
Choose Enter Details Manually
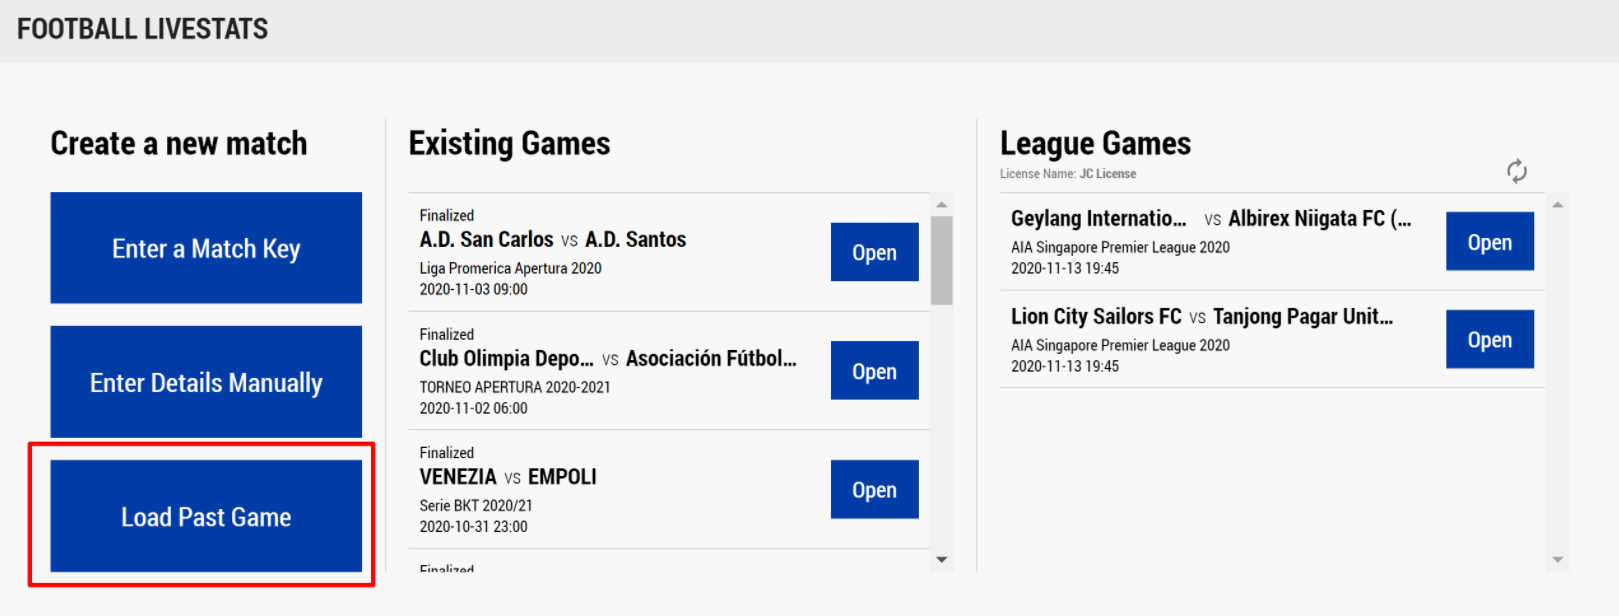click(x=206, y=382)
